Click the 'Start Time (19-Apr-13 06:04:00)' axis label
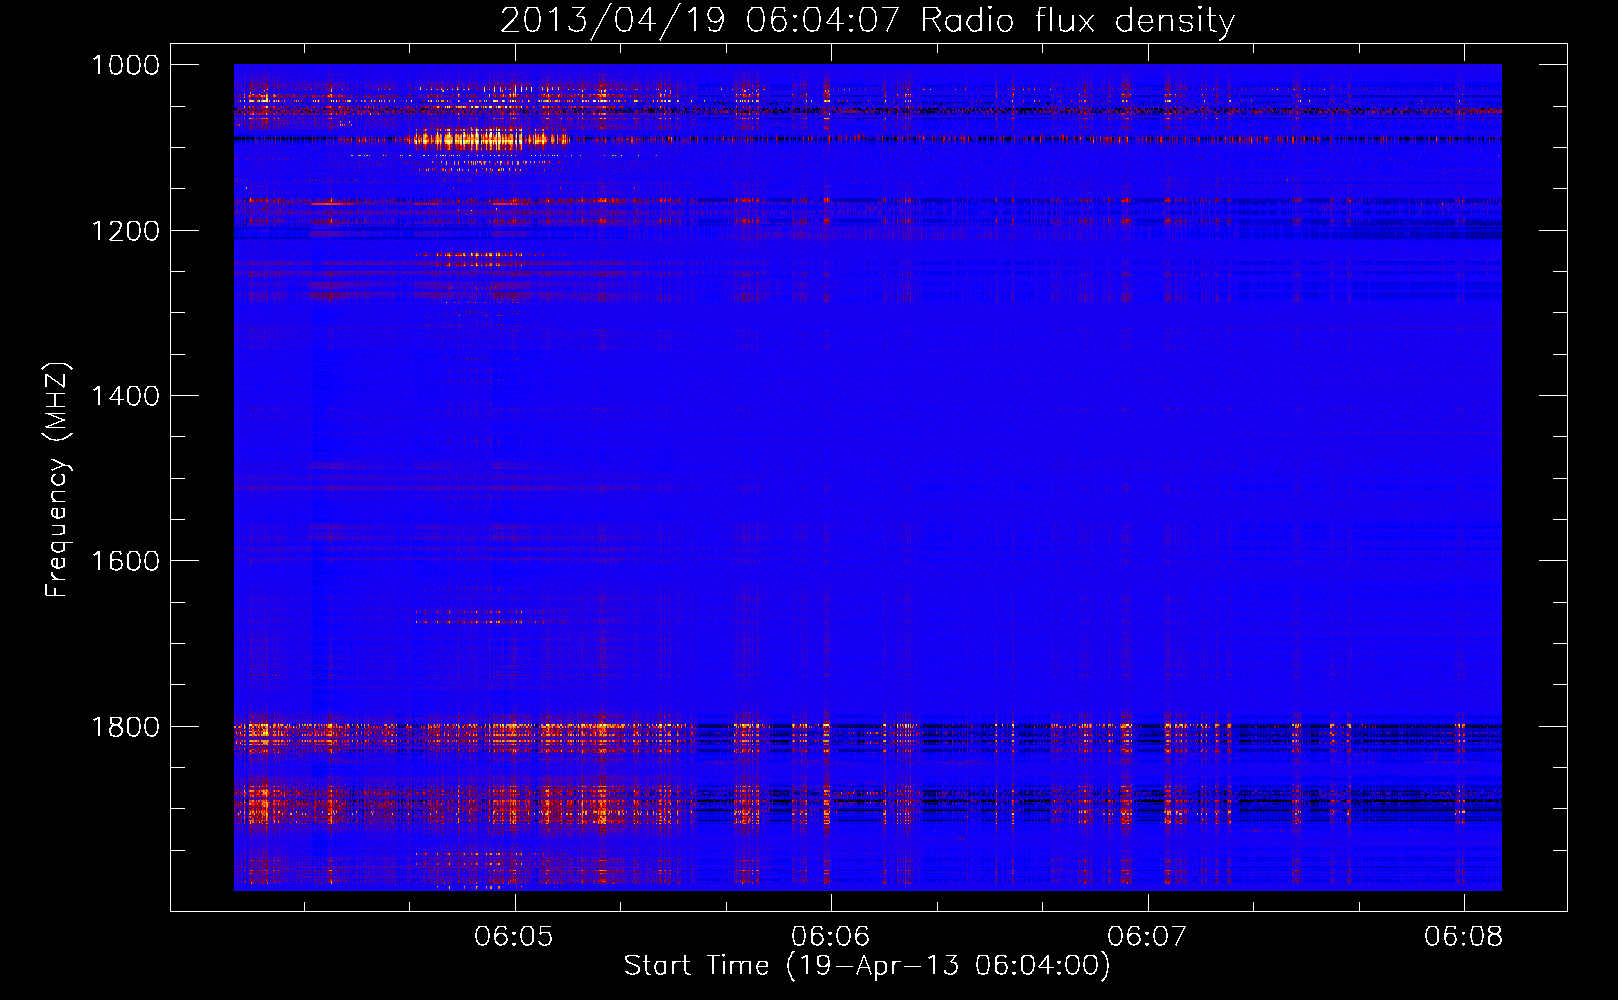 (867, 966)
